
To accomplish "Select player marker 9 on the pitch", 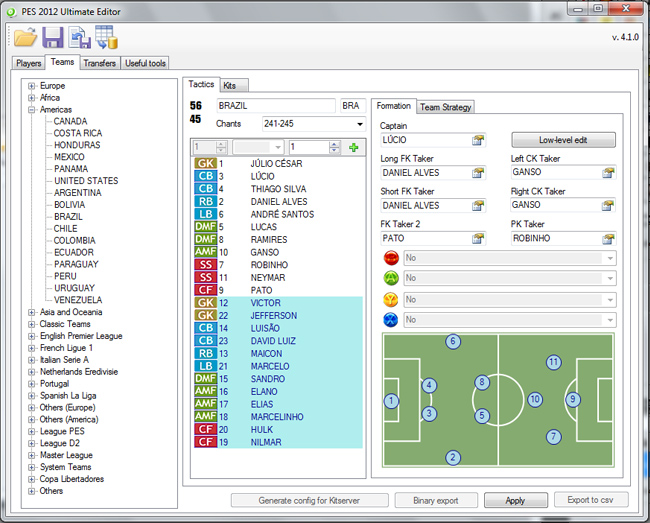I will 573,399.
